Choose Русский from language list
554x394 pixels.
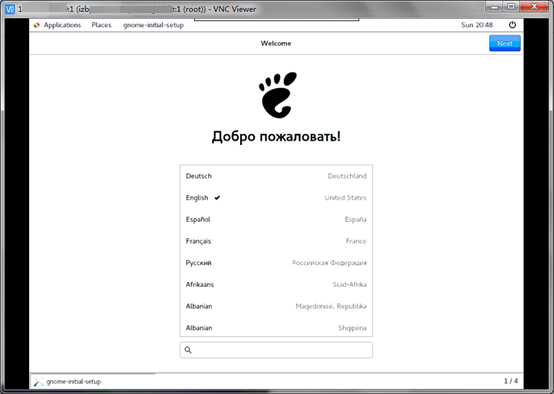276,263
